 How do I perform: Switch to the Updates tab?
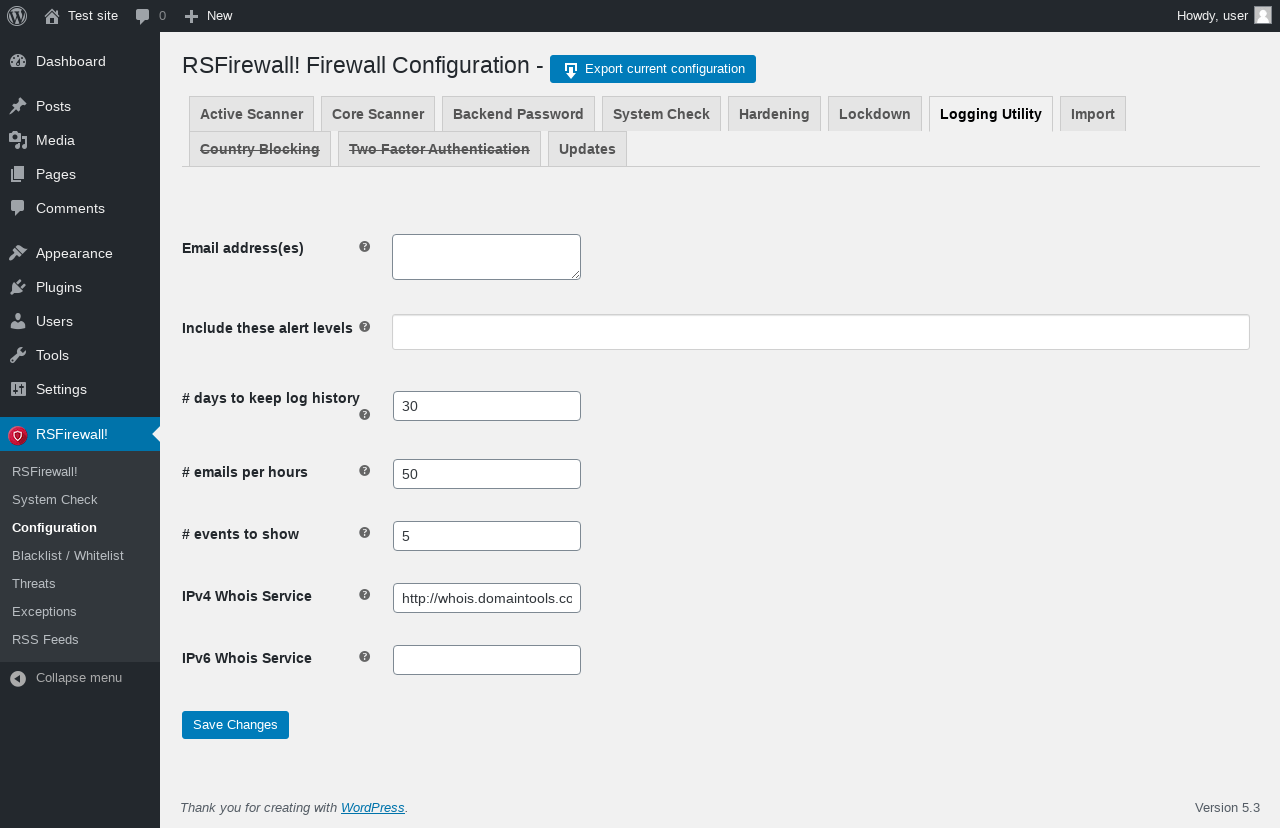(587, 149)
